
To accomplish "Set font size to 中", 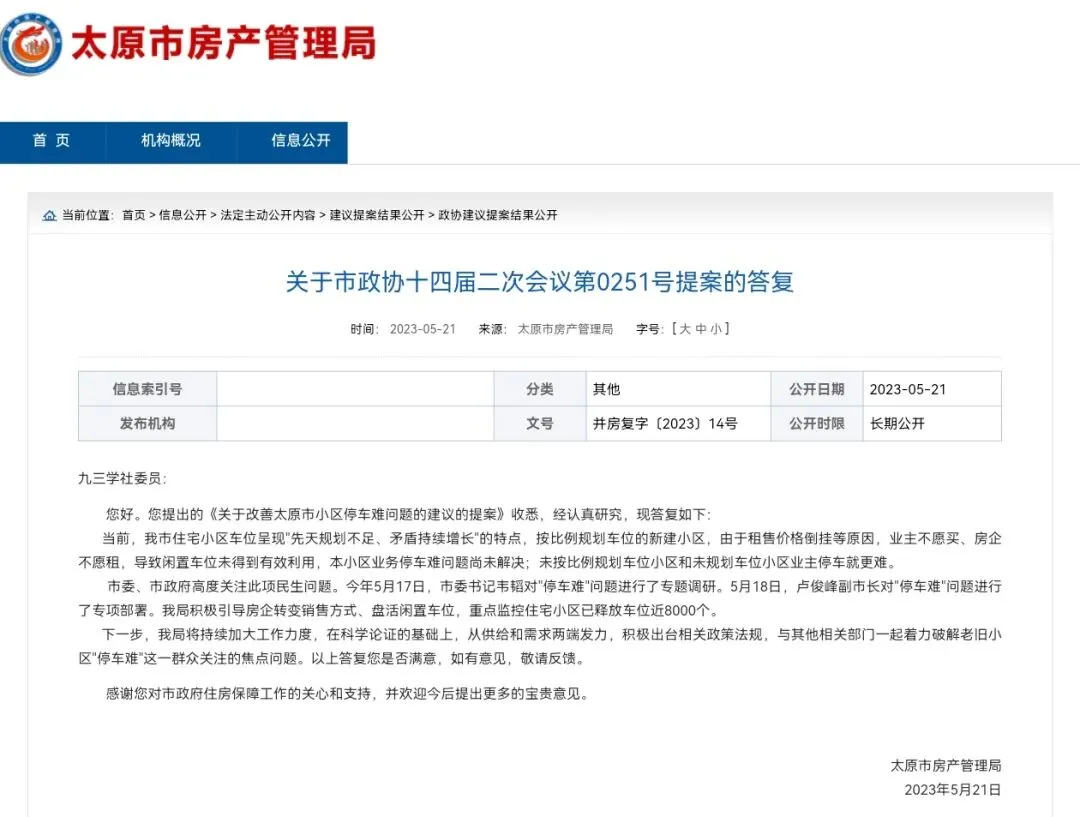I will pyautogui.click(x=700, y=329).
